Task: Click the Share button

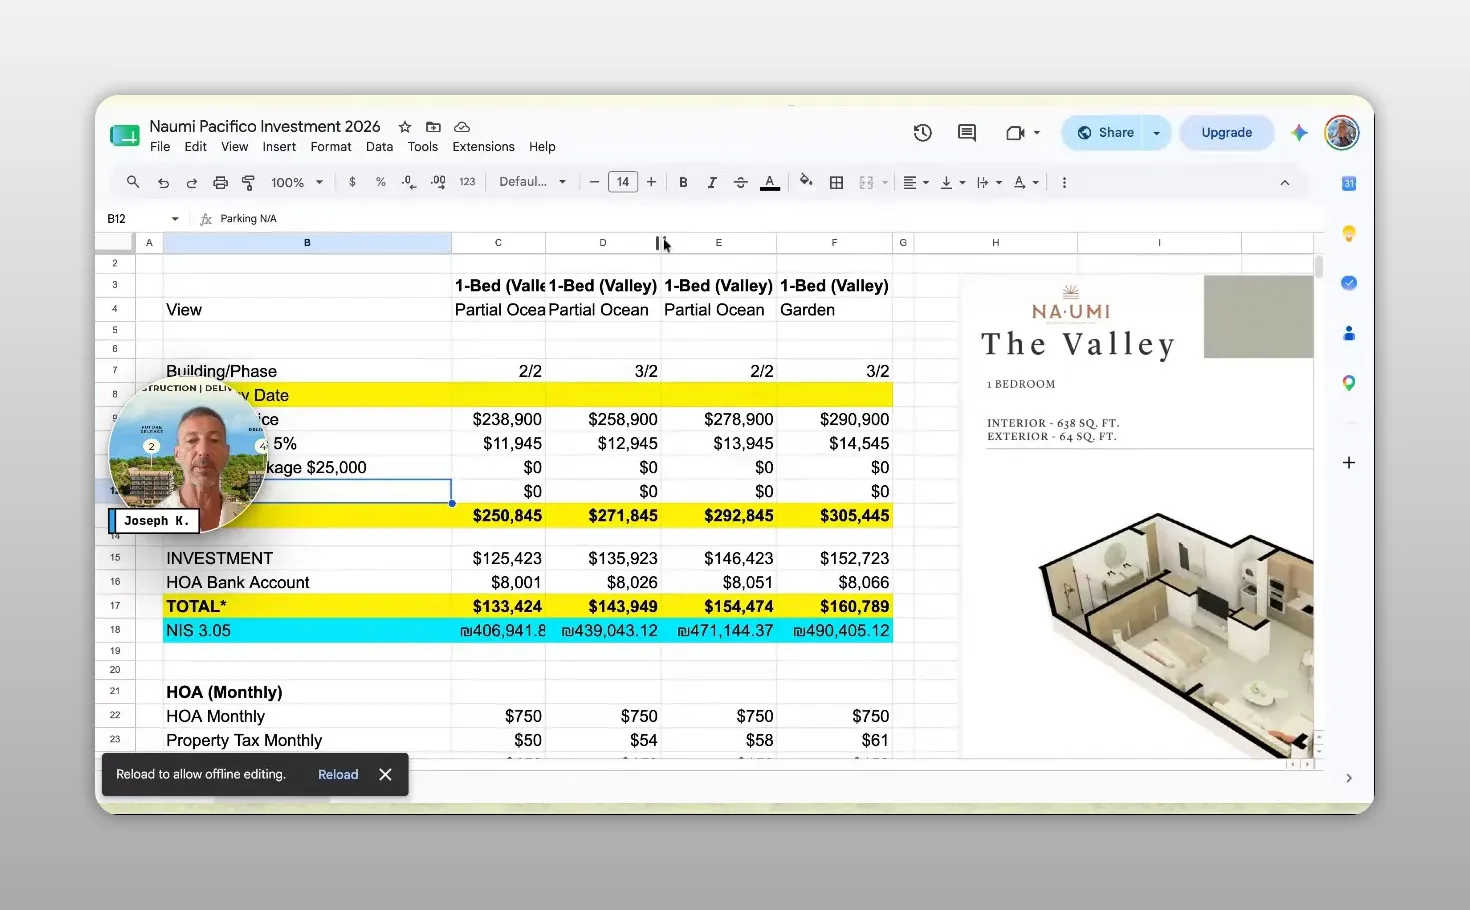Action: pos(1104,132)
